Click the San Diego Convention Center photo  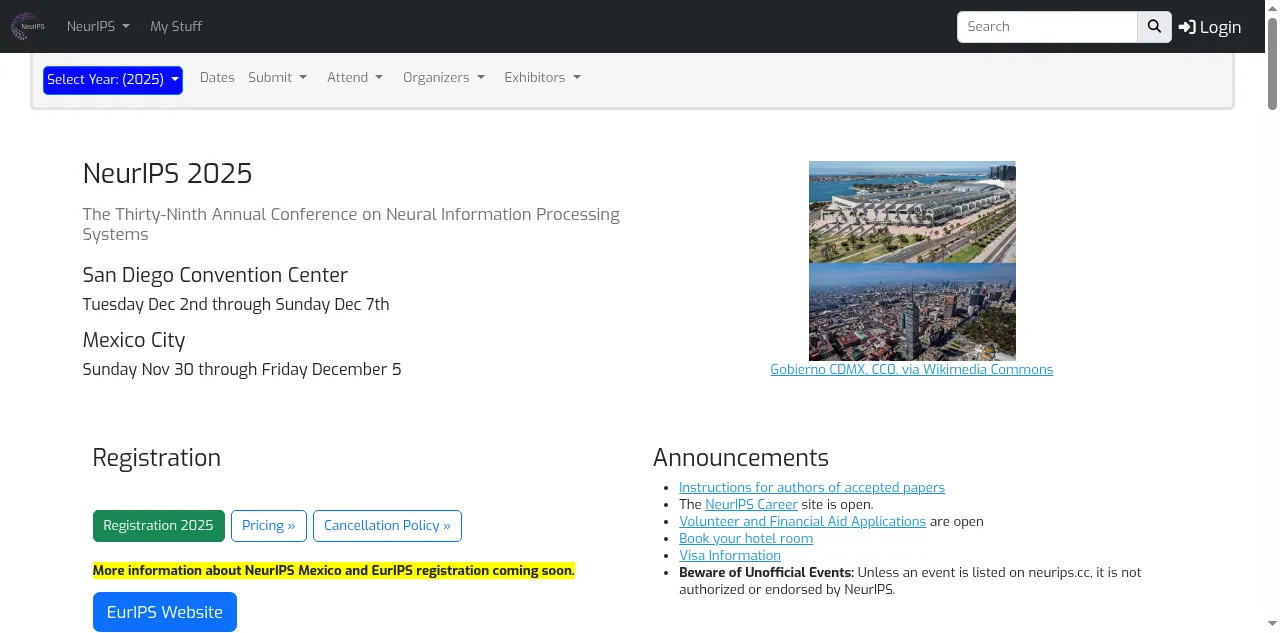(912, 212)
